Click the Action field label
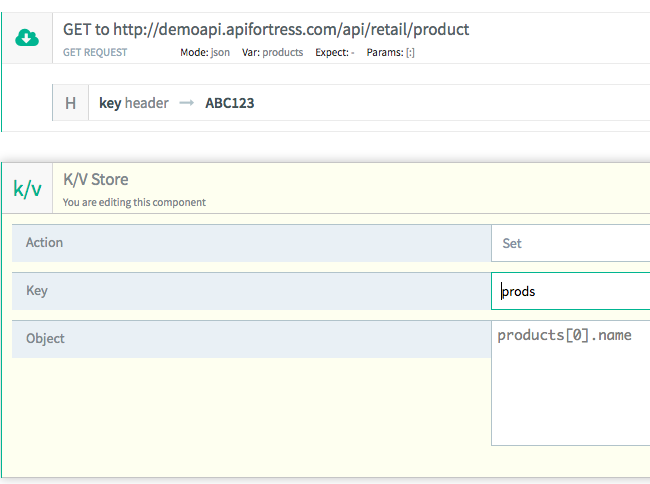The image size is (650, 484). pos(44,243)
